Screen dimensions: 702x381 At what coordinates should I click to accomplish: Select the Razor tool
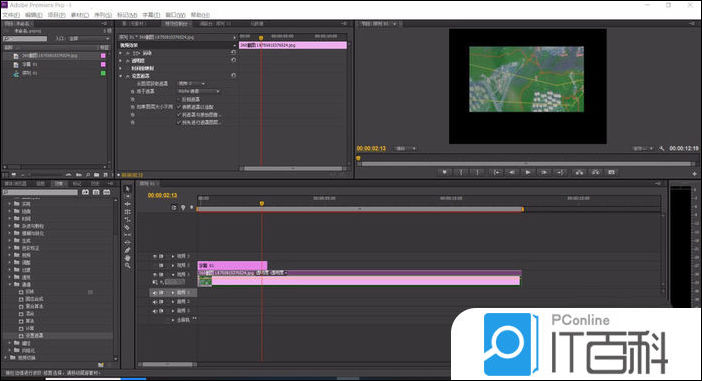pos(127,227)
